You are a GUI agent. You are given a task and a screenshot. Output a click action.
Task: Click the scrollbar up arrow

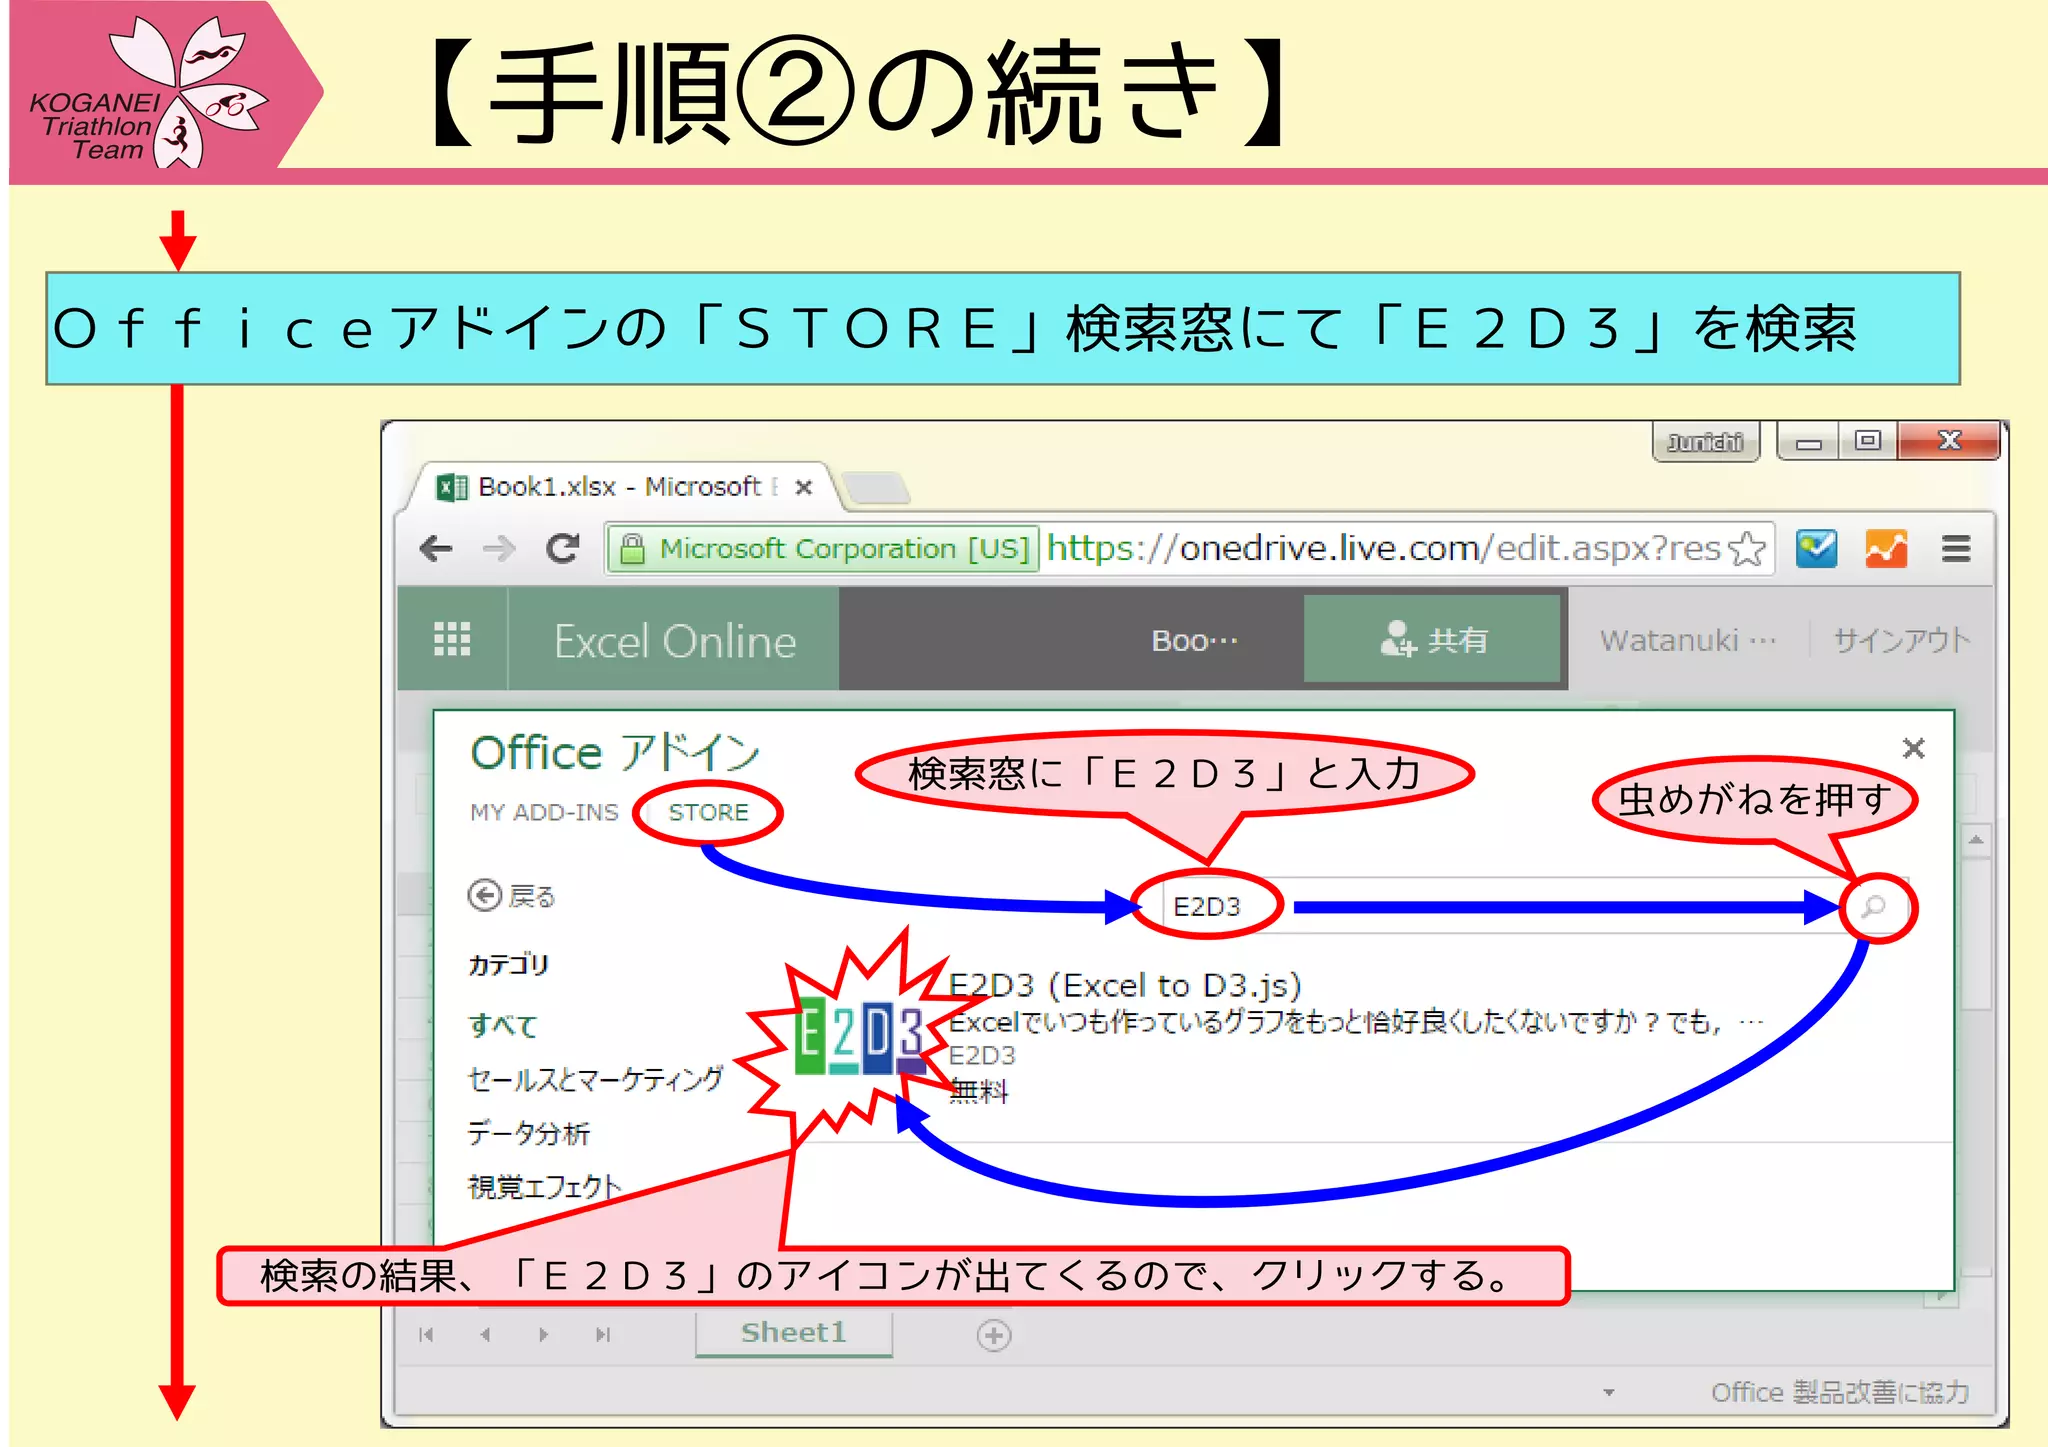click(1975, 841)
